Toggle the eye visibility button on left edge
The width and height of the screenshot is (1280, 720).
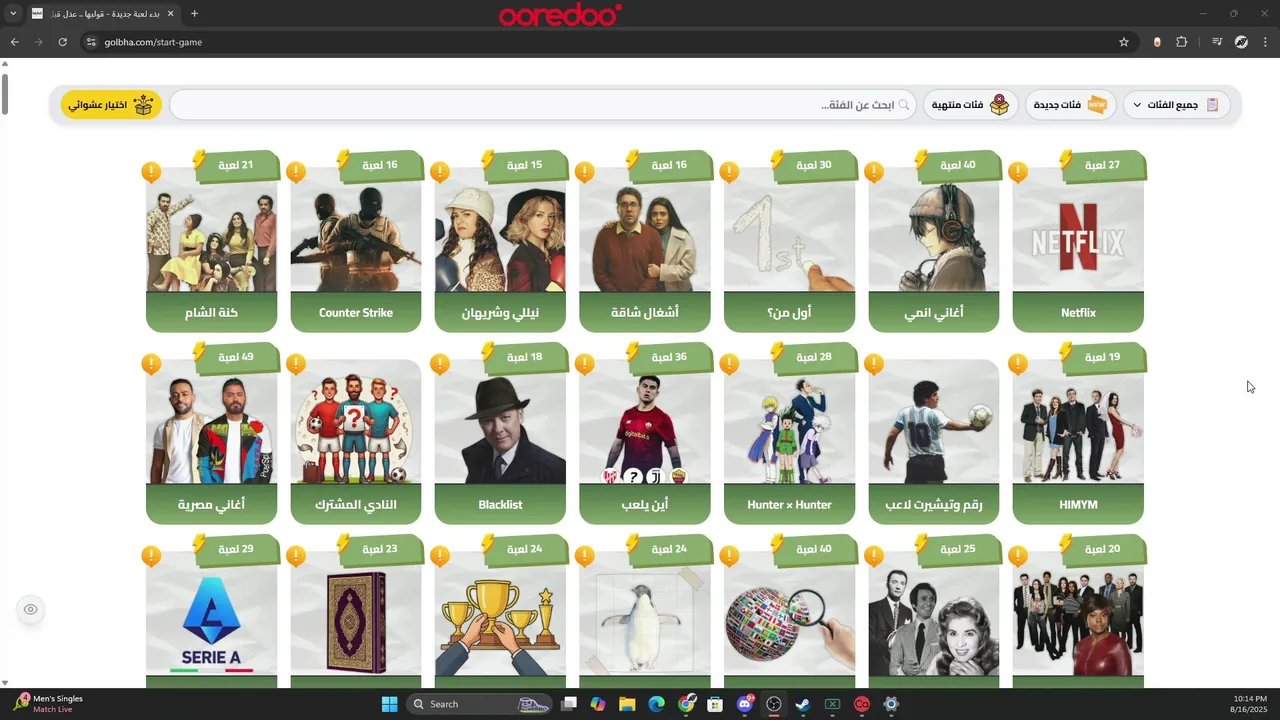pos(31,609)
